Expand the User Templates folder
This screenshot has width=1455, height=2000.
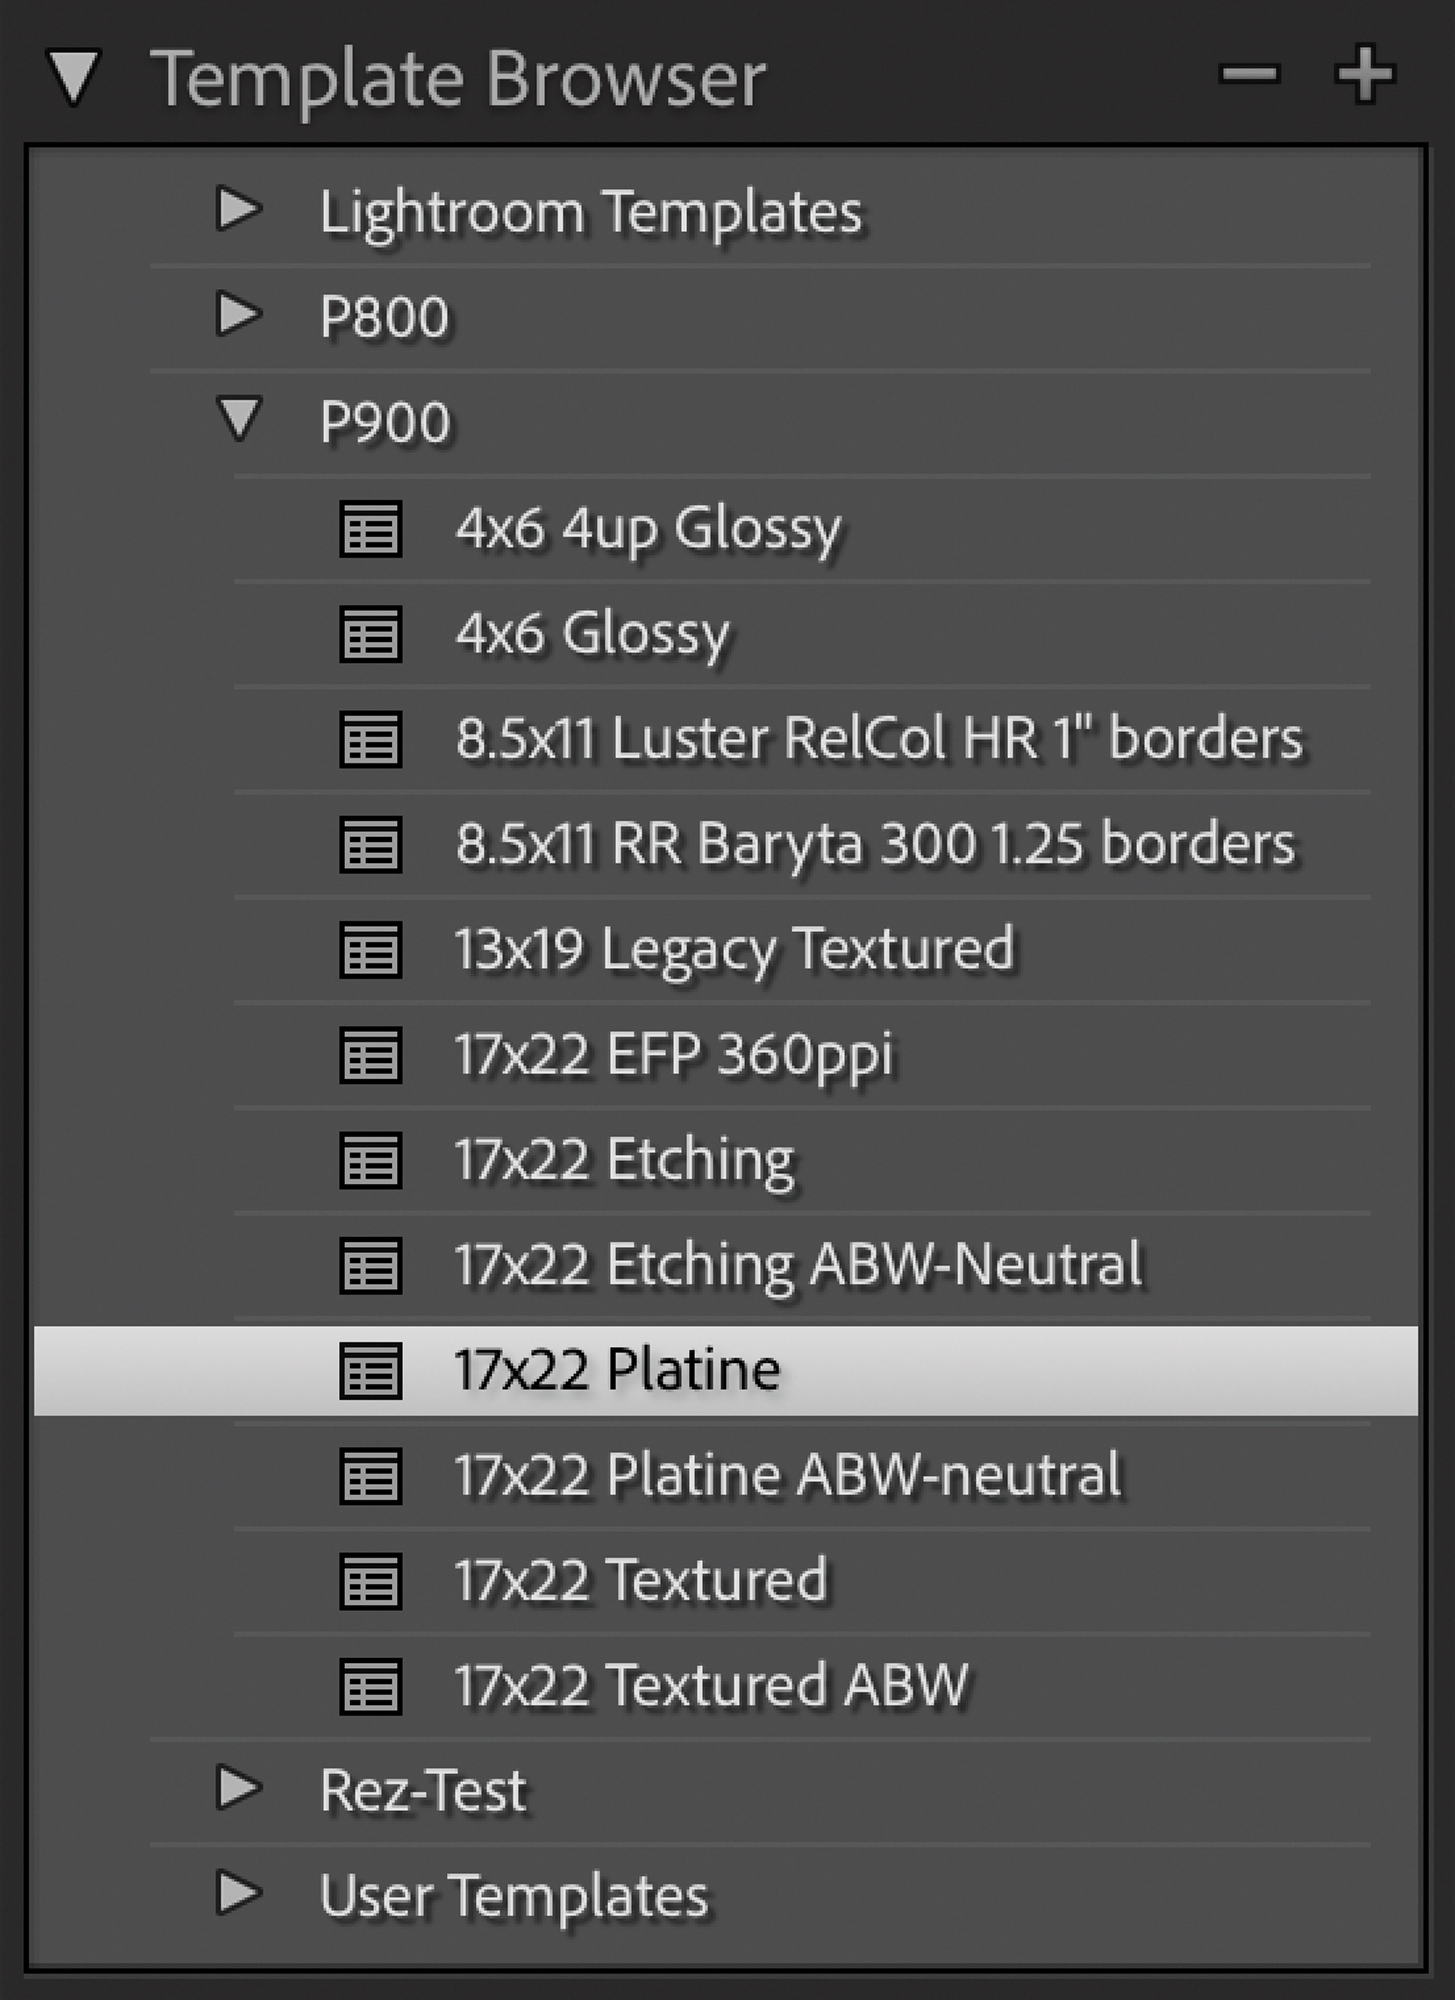[x=239, y=1894]
